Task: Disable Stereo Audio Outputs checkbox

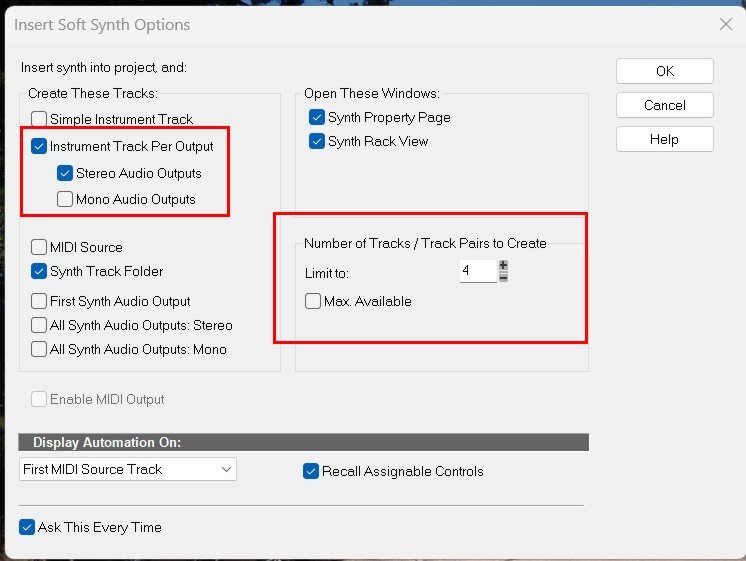Action: click(x=66, y=173)
